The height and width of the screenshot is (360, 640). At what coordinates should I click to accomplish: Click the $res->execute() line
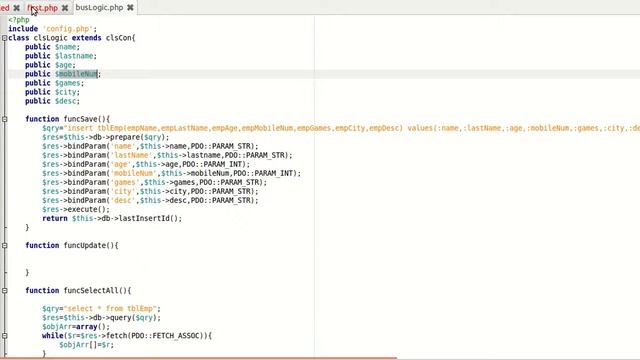76,209
